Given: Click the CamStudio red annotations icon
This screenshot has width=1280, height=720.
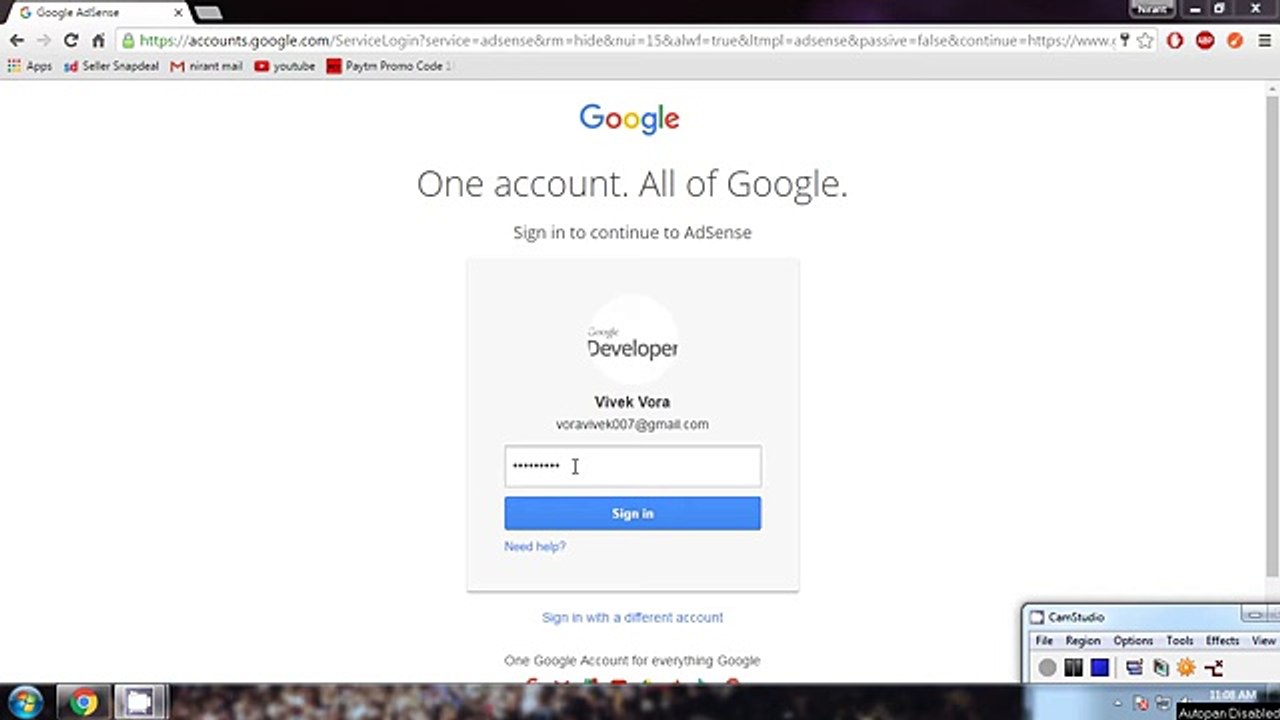Looking at the screenshot, I should coord(1214,668).
